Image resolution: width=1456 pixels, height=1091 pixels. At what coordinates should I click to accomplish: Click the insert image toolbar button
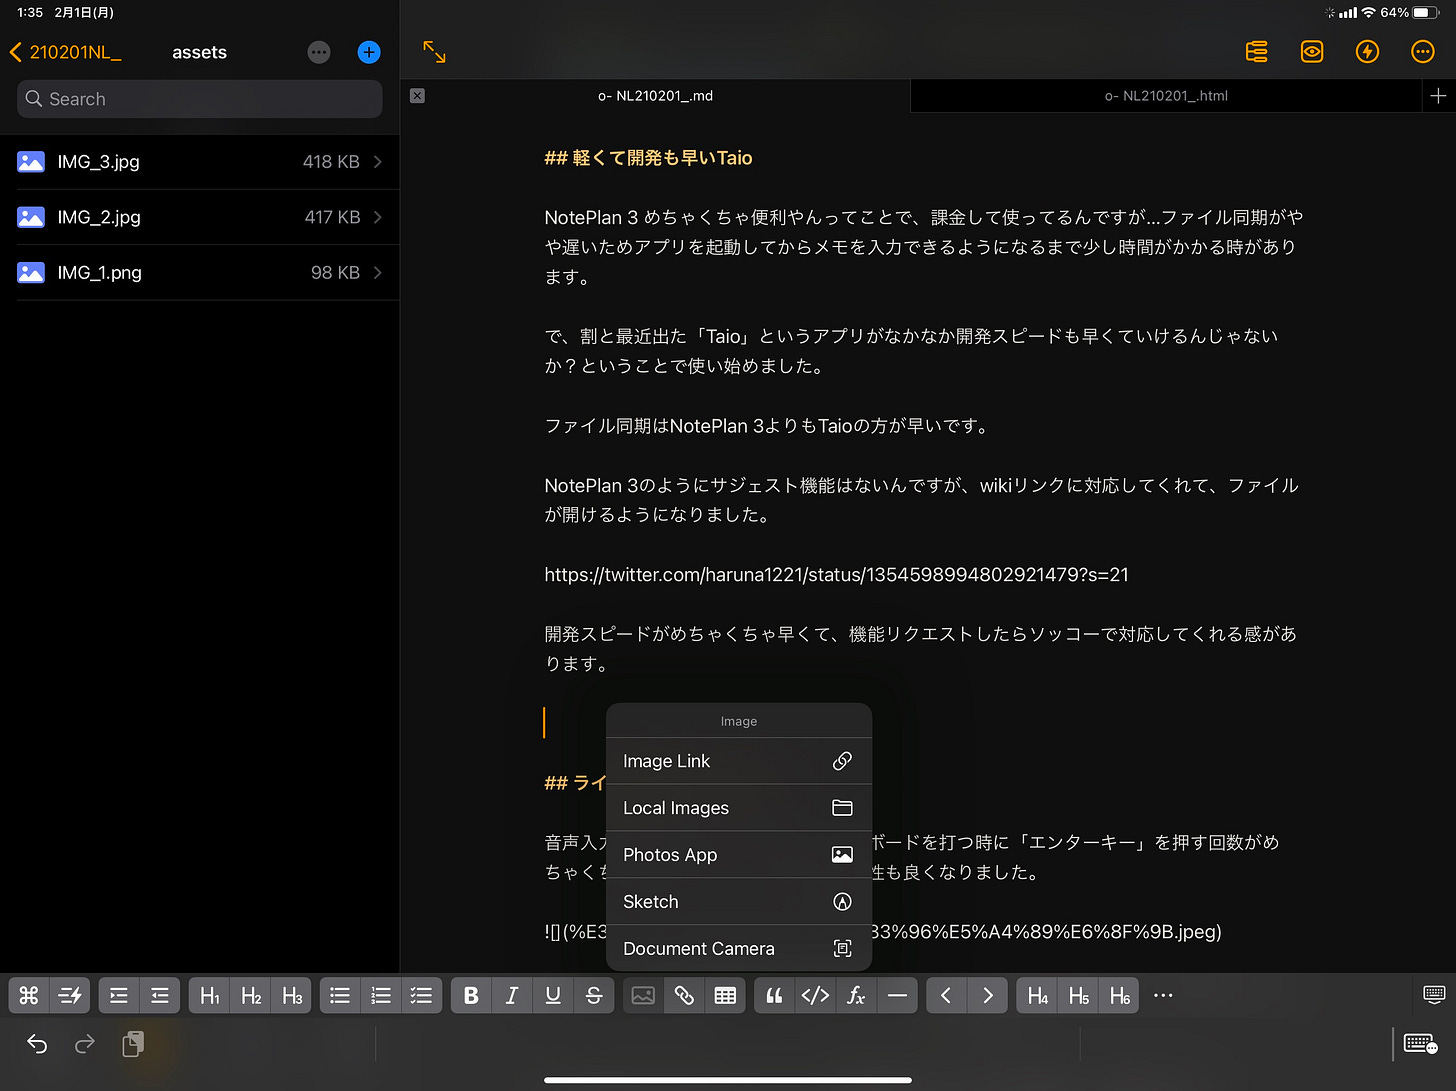(x=643, y=995)
